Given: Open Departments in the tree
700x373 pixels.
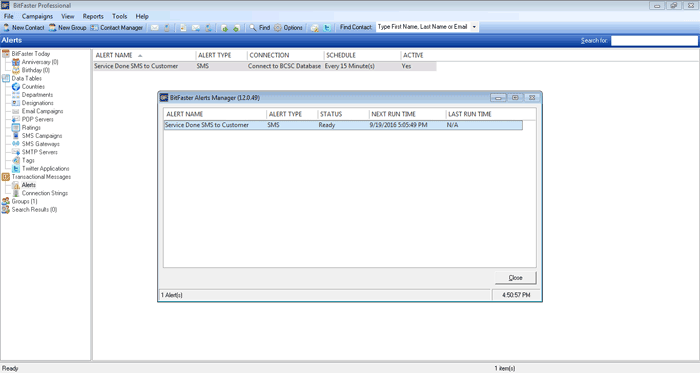Looking at the screenshot, I should [x=33, y=95].
